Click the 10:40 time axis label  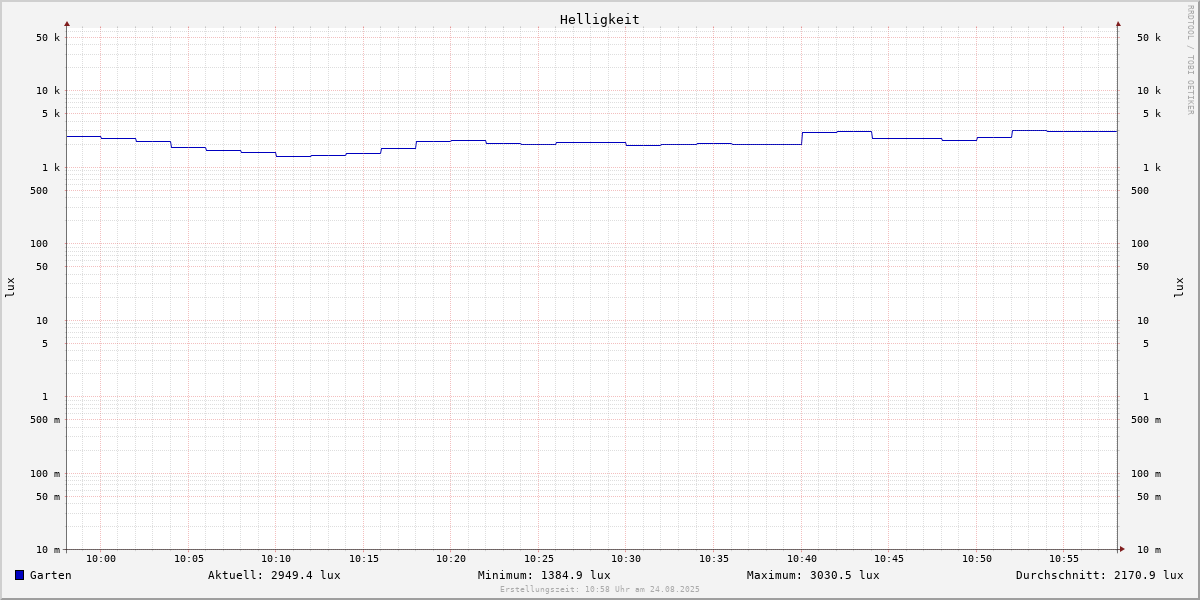802,559
